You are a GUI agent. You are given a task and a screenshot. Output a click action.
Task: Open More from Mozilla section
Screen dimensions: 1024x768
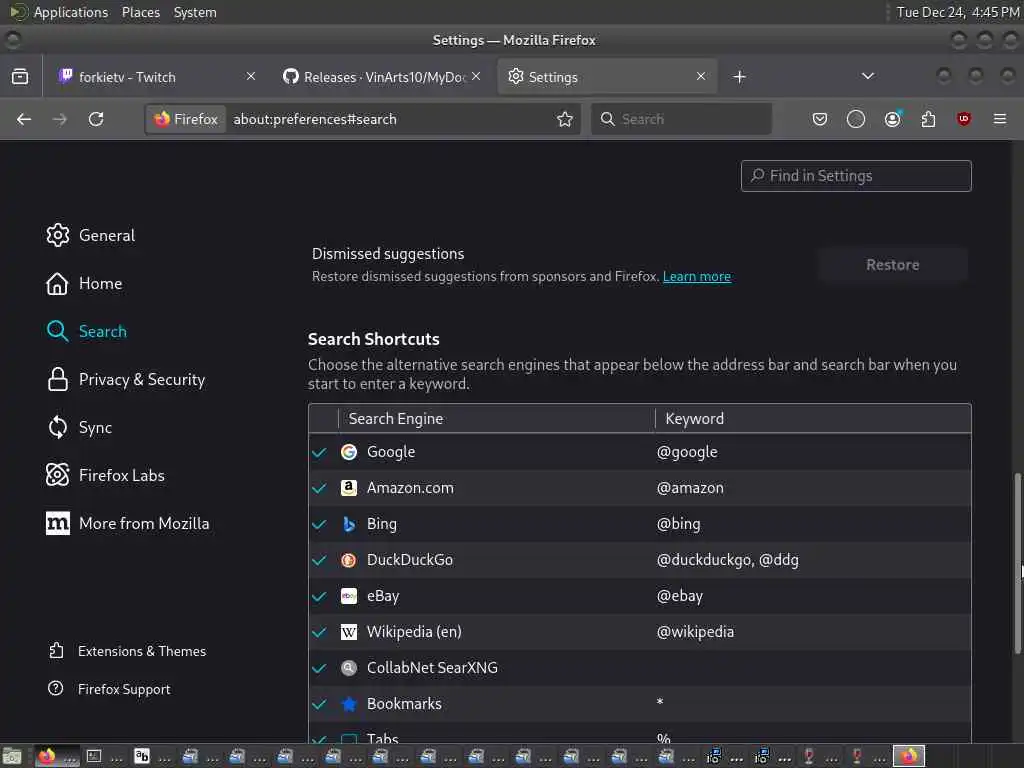[x=128, y=523]
